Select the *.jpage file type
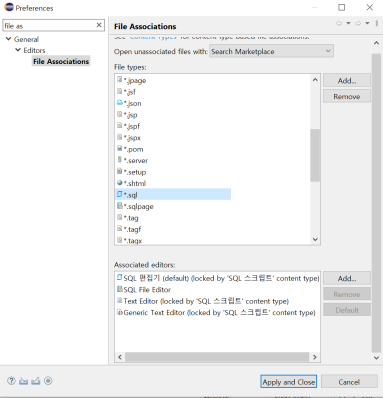The width and height of the screenshot is (383, 398). pyautogui.click(x=131, y=80)
